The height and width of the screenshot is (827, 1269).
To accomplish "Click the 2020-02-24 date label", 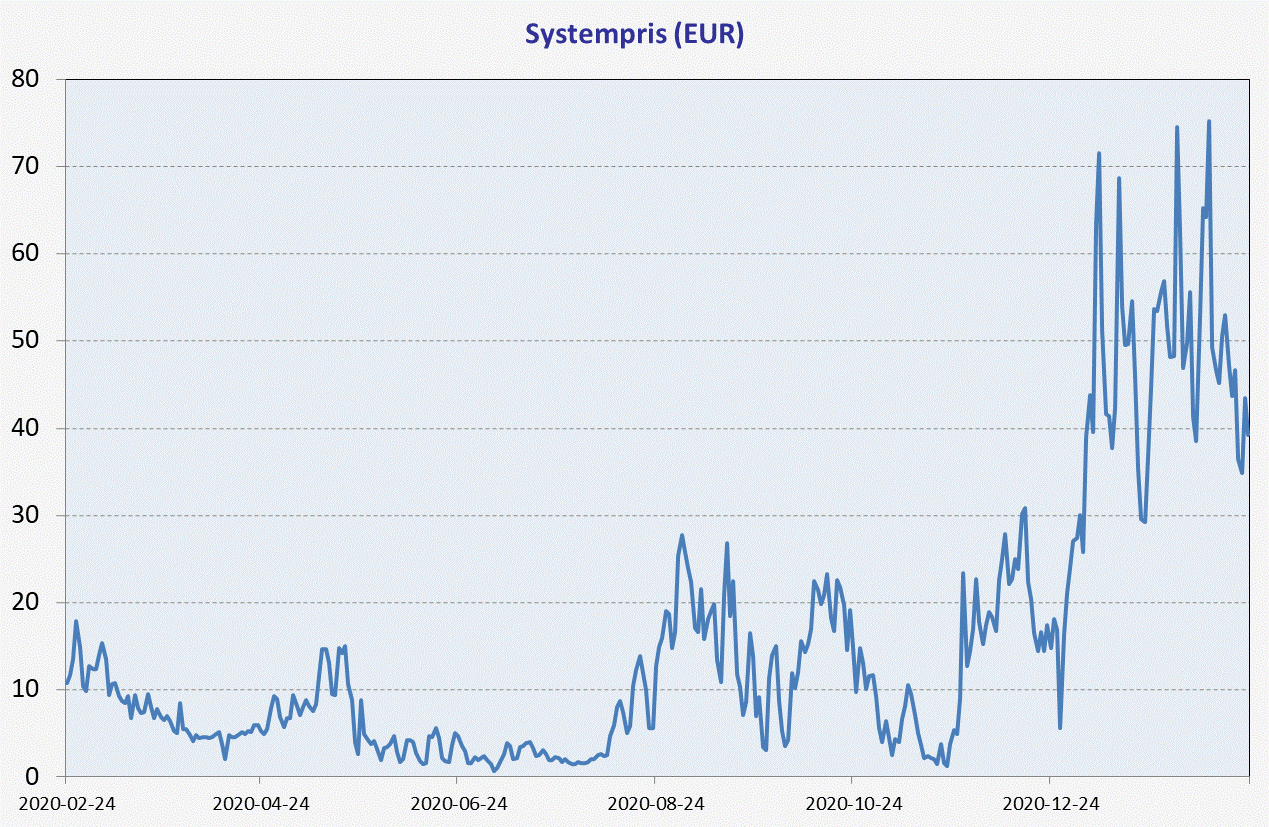I will point(65,802).
